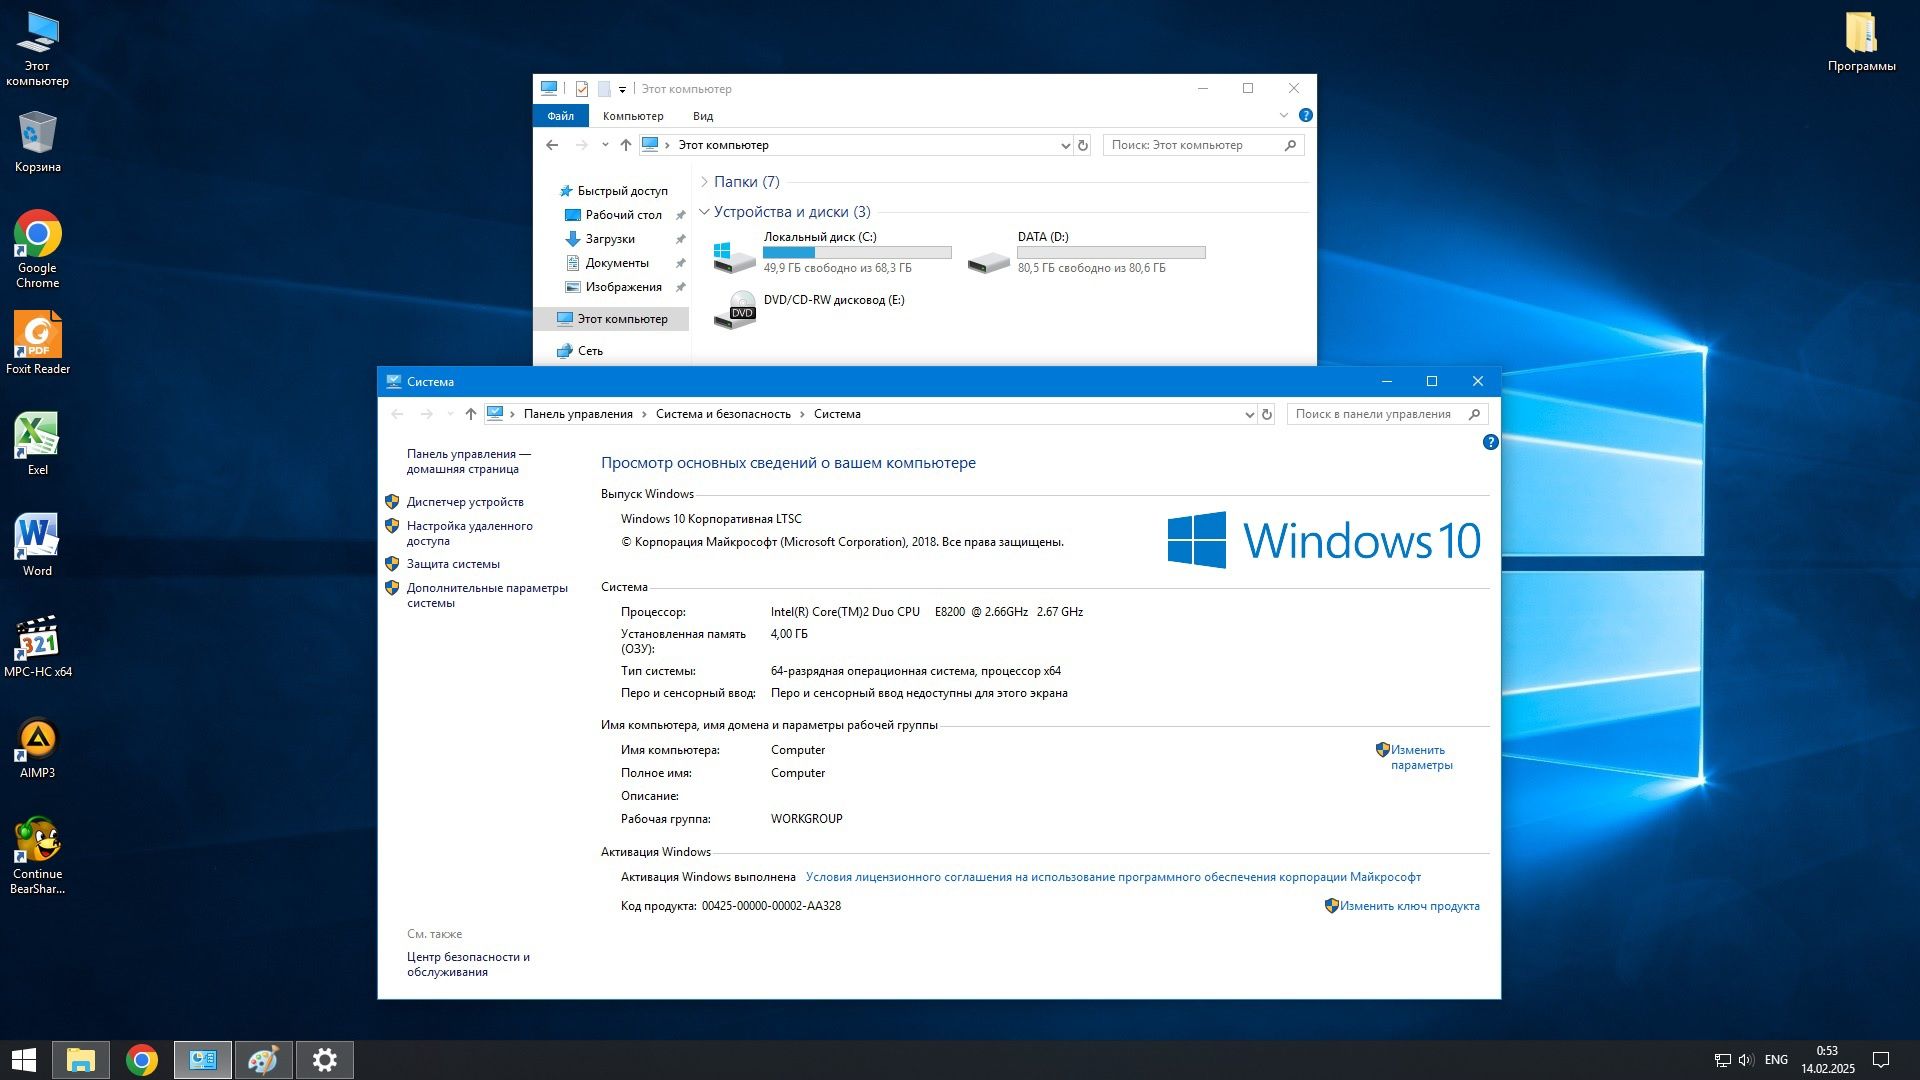Go up one level in the Система window
This screenshot has height=1080, width=1920.
470,414
